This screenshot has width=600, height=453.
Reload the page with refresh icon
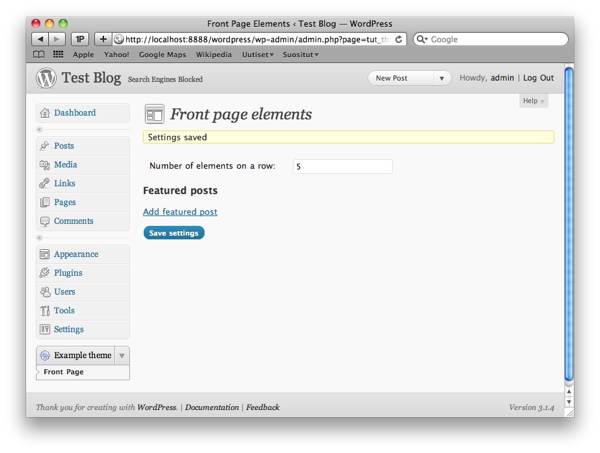[x=398, y=39]
